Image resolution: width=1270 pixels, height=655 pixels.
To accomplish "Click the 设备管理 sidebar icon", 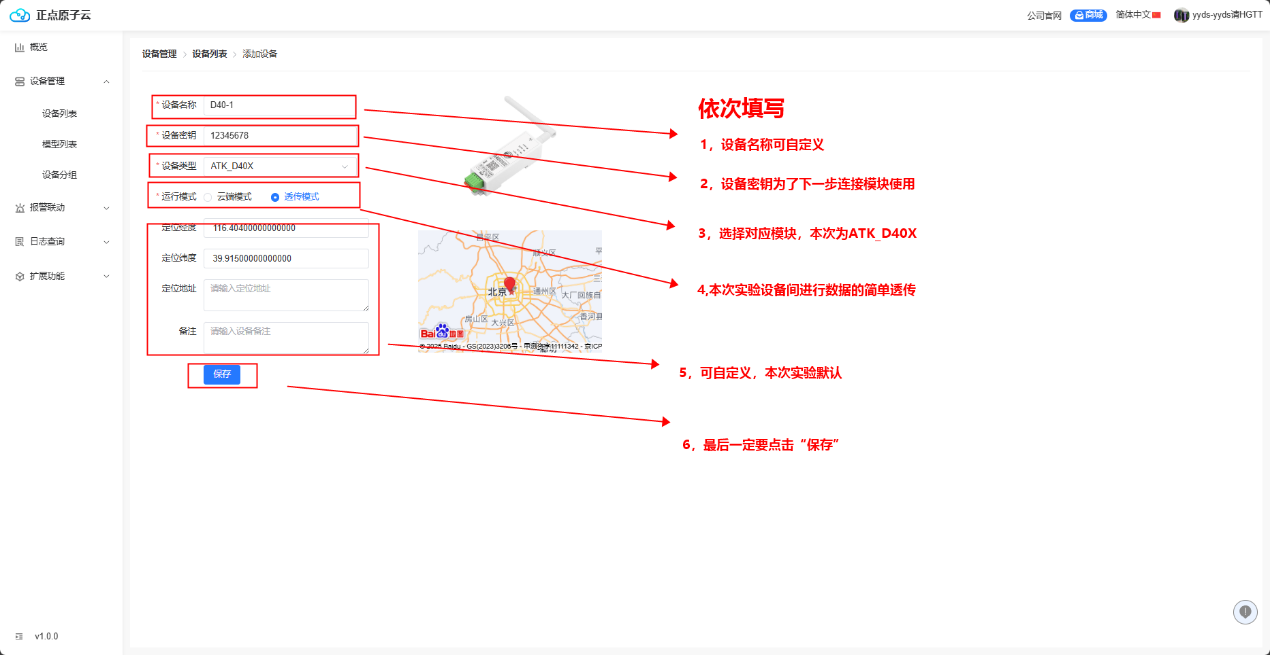I will pyautogui.click(x=19, y=81).
